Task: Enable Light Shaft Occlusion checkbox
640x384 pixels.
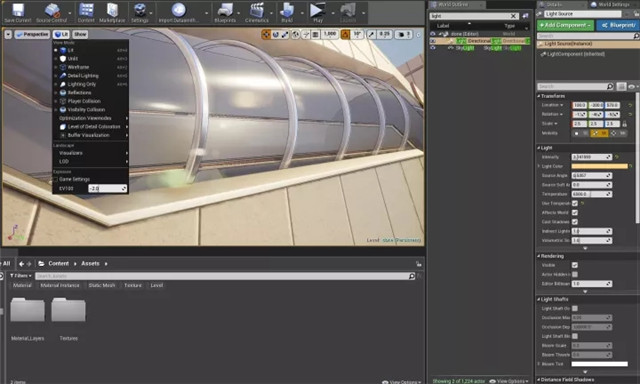Action: (x=575, y=309)
